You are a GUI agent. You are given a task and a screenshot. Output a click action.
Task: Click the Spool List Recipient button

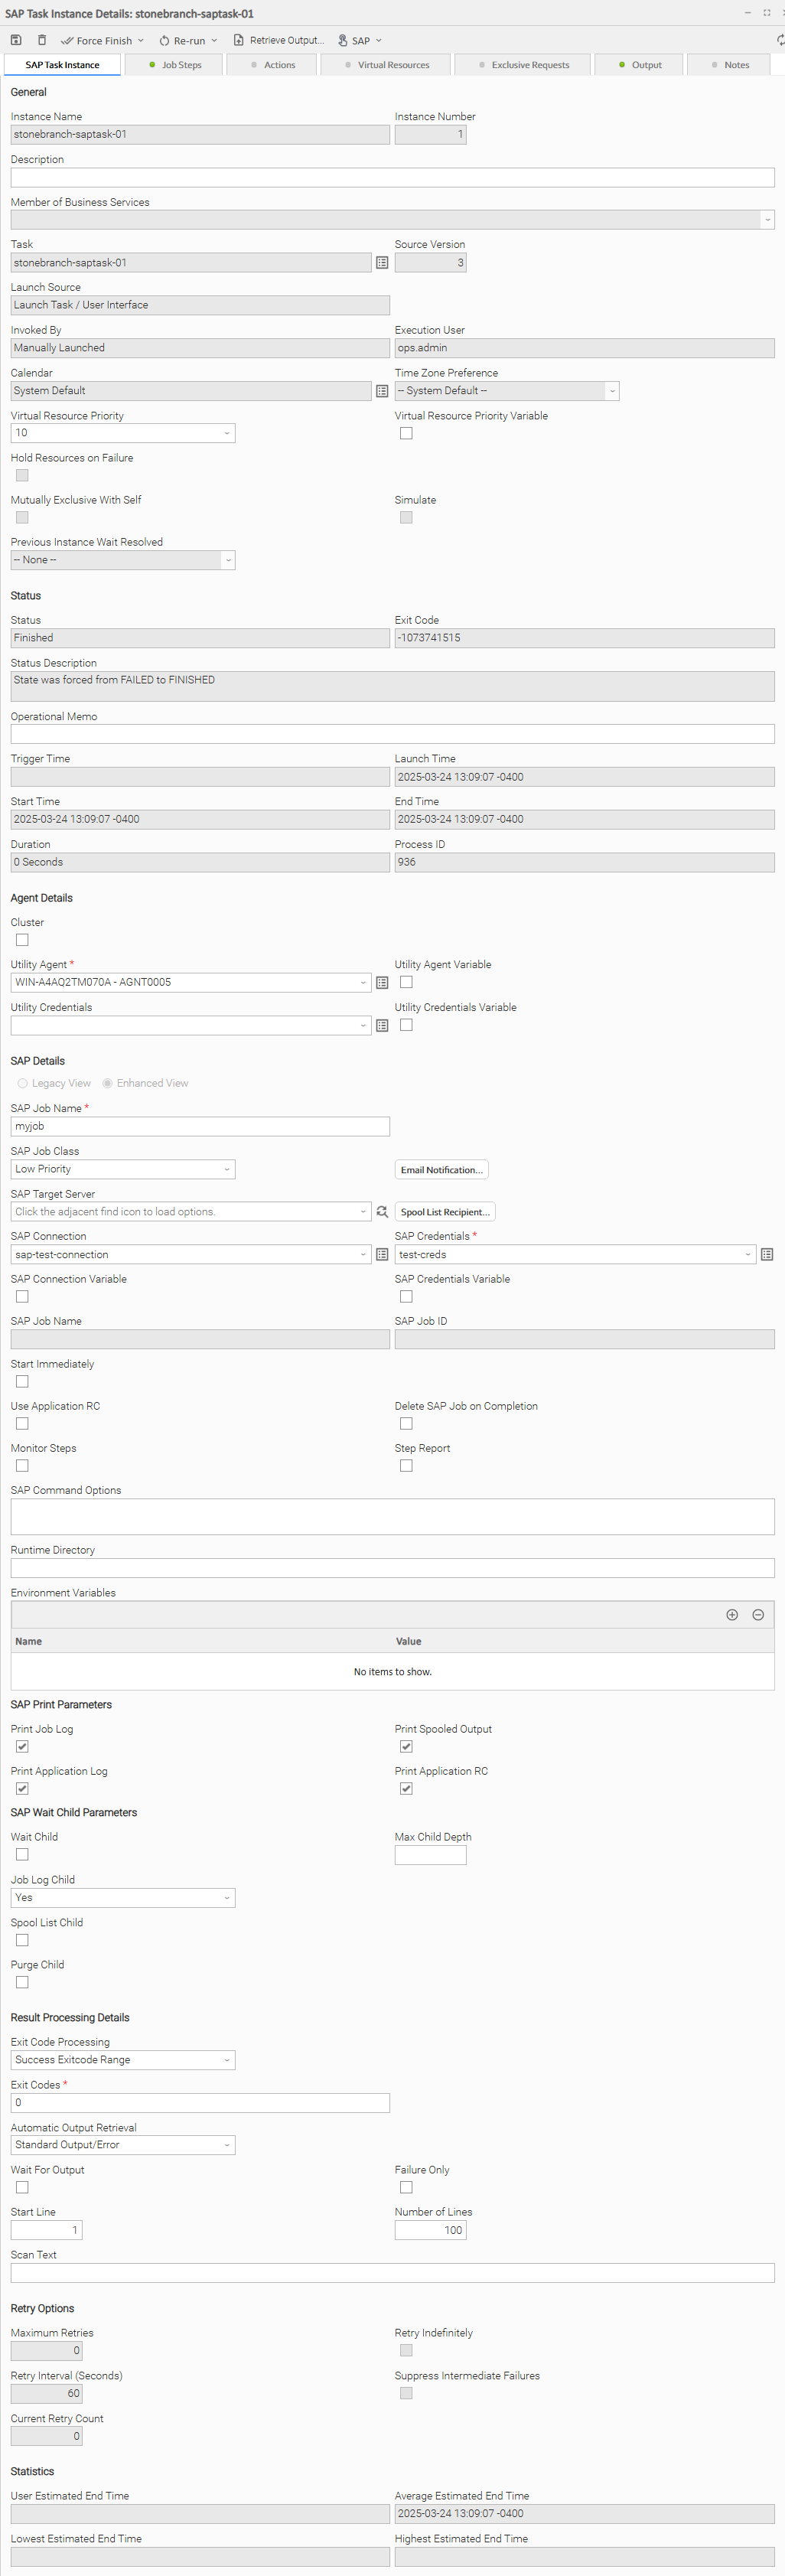(x=445, y=1212)
